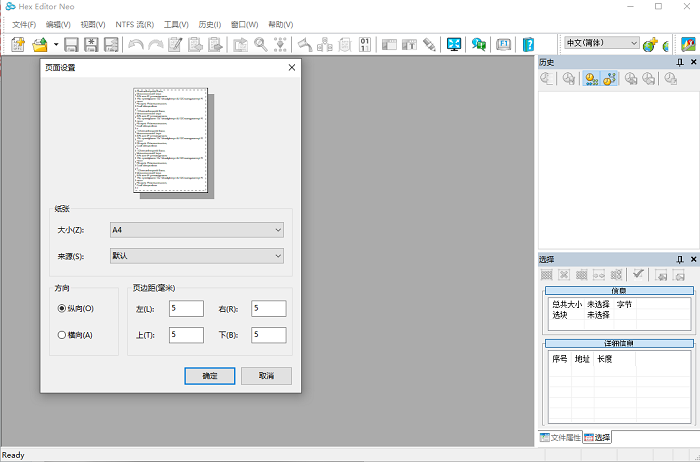Image resolution: width=700 pixels, height=462 pixels.
Task: Click the 确定 button
Action: tap(210, 376)
